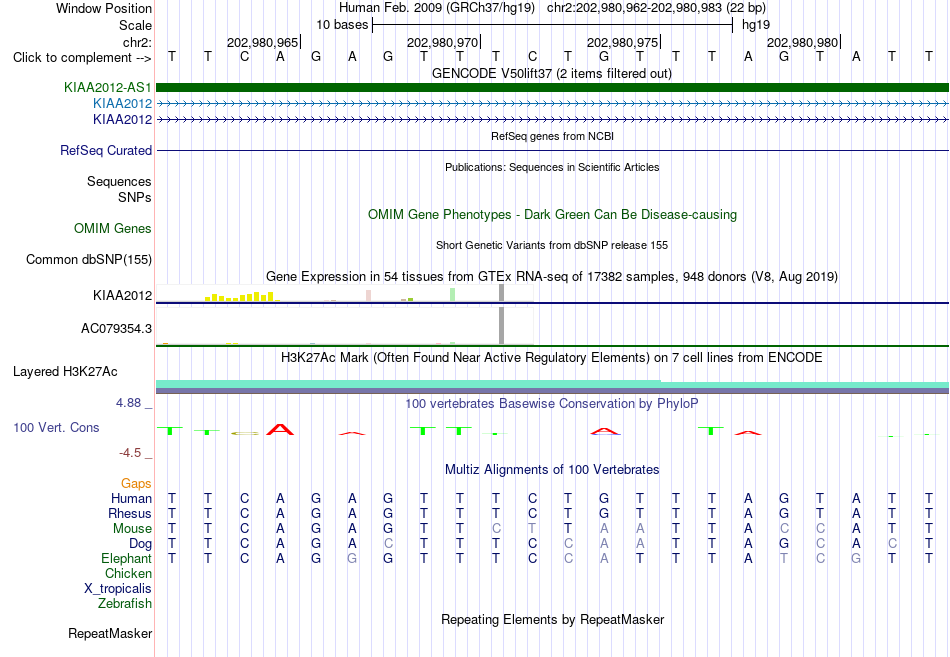Open OMIM Gene Phenotypes track title
The height and width of the screenshot is (657, 950).
552,215
